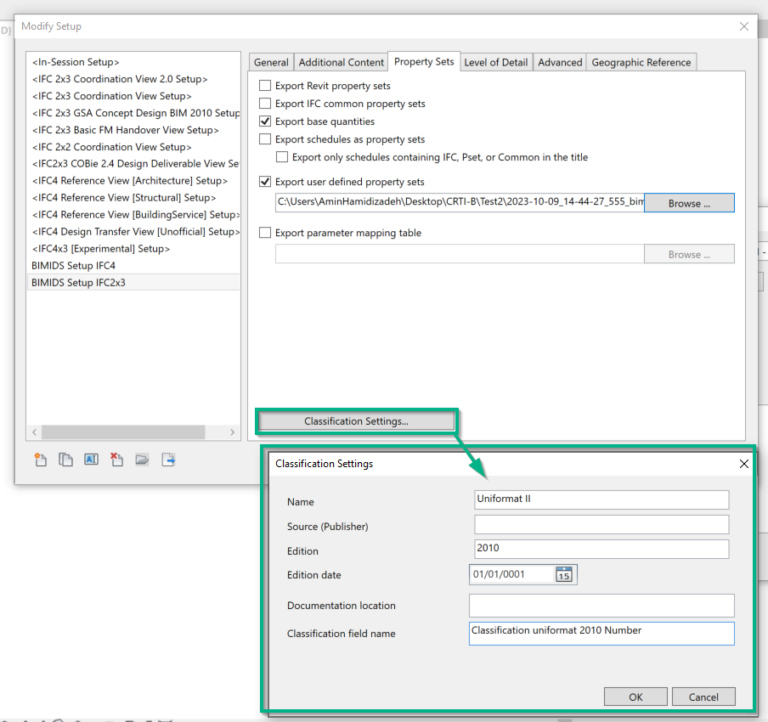The width and height of the screenshot is (768, 722).
Task: Open the Geographic Reference tab
Action: pyautogui.click(x=640, y=62)
